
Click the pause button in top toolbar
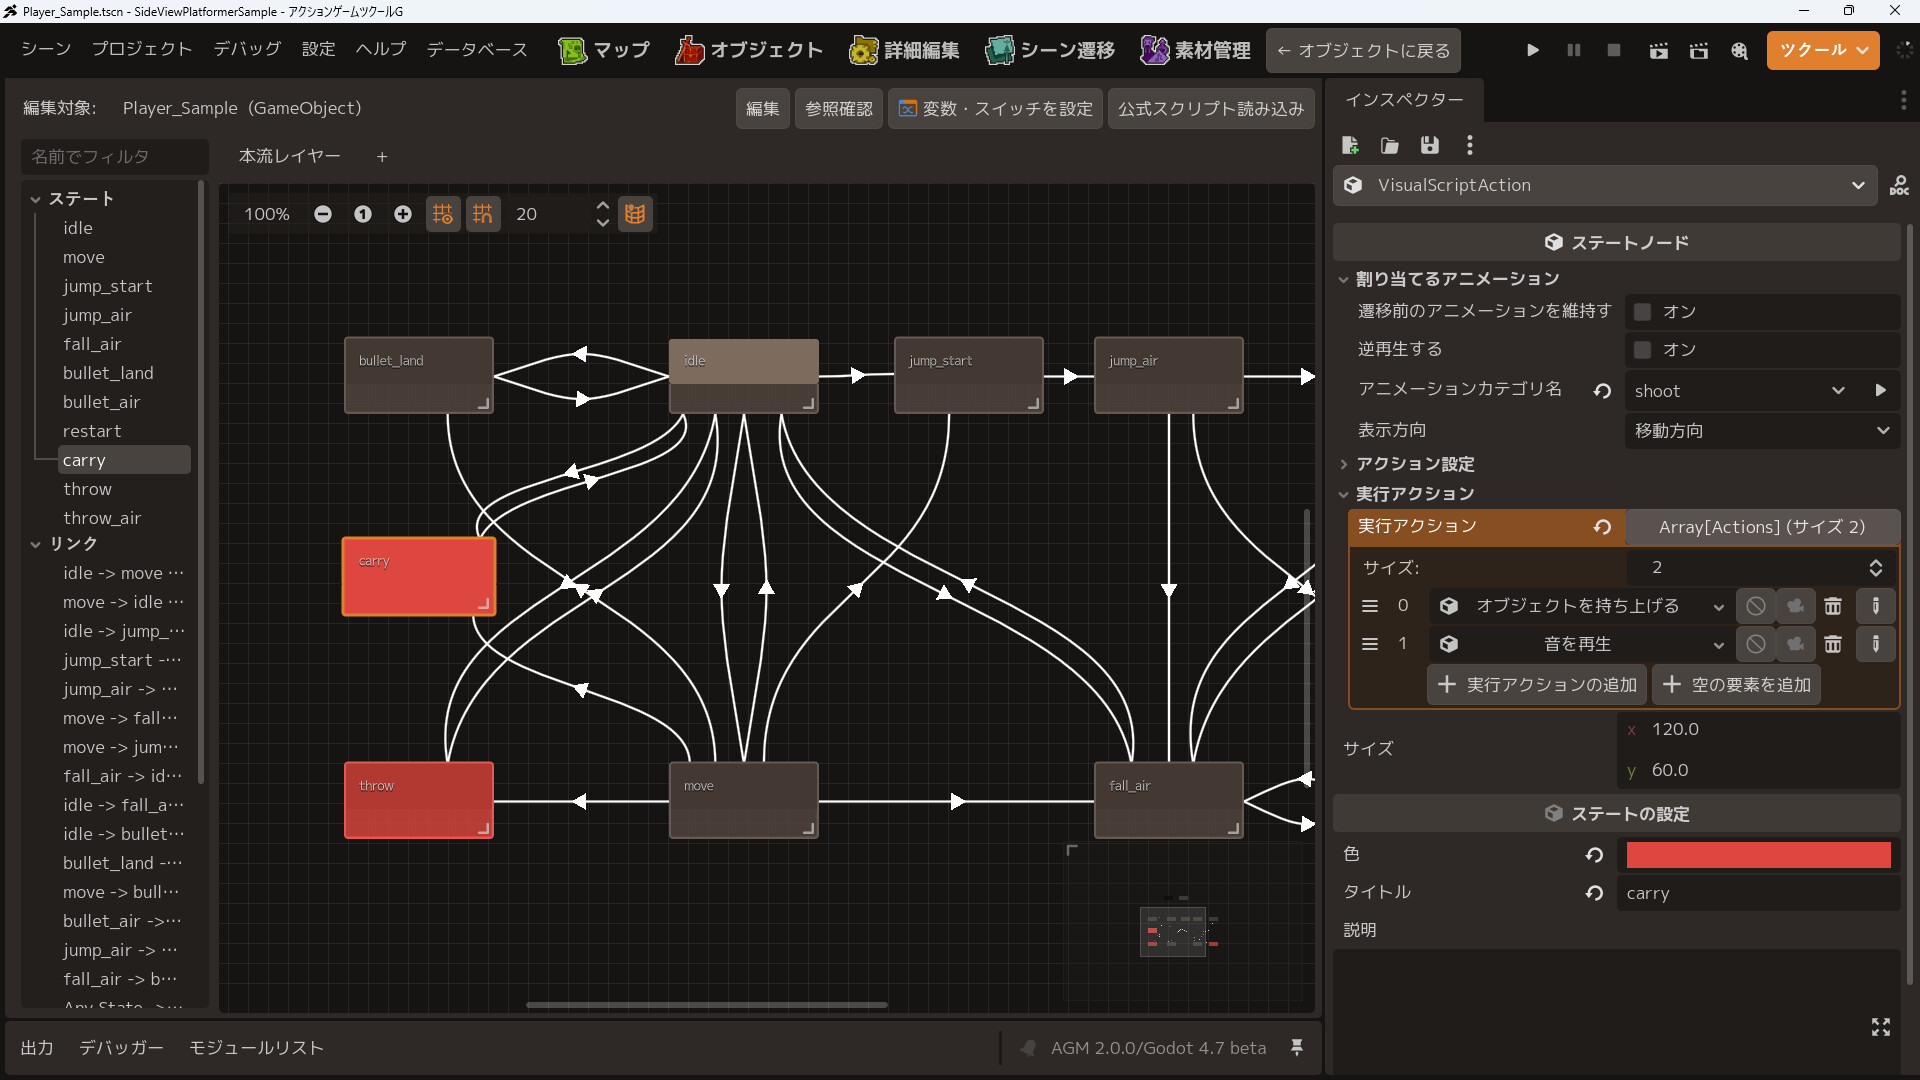1574,50
